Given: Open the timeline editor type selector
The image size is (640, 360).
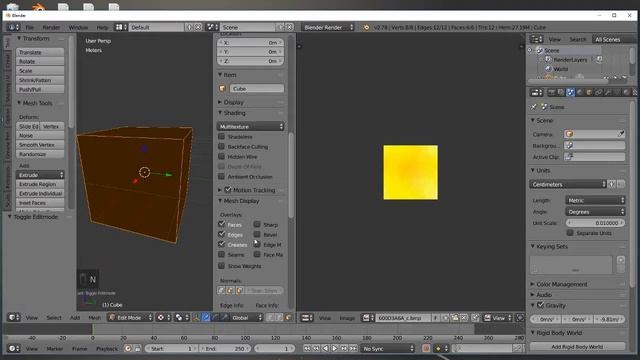Looking at the screenshot, I should point(14,348).
